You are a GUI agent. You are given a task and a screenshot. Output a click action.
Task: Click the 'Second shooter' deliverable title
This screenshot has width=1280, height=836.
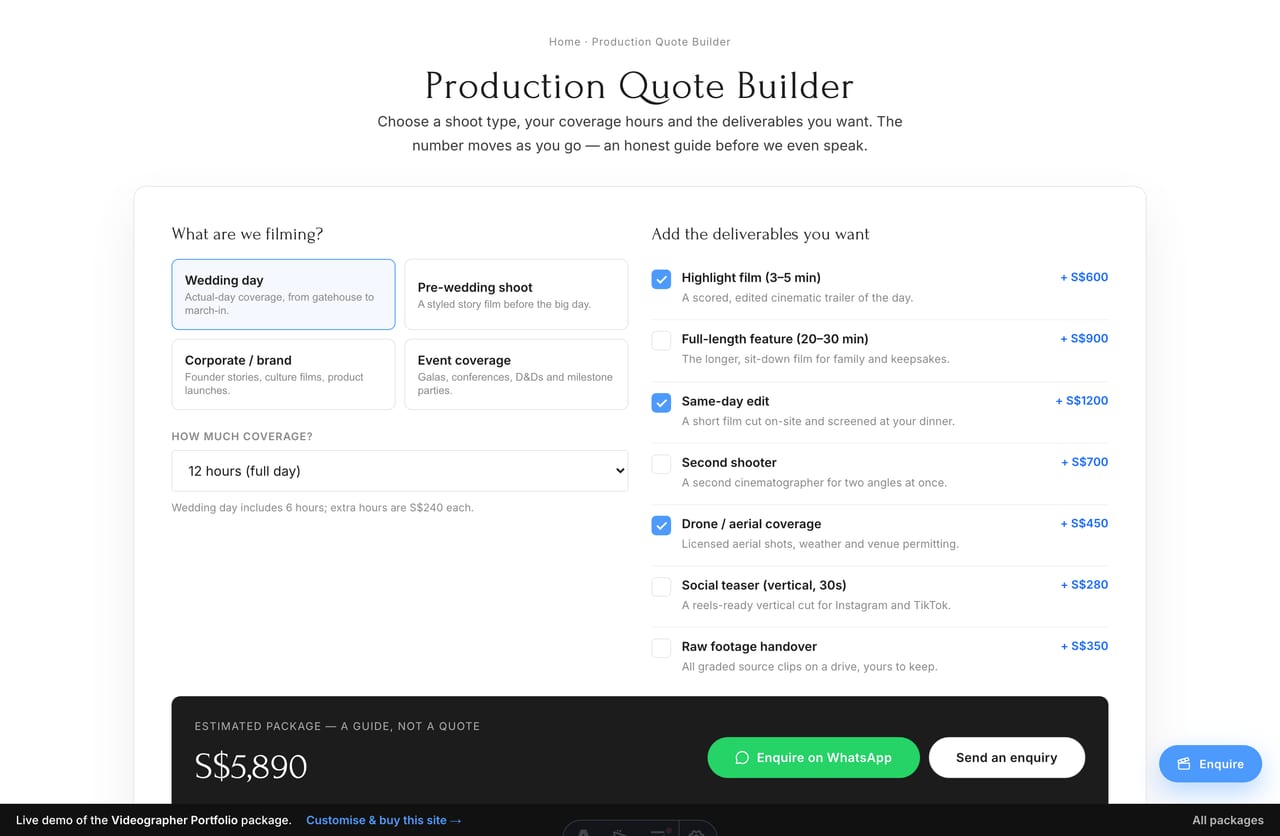click(729, 463)
